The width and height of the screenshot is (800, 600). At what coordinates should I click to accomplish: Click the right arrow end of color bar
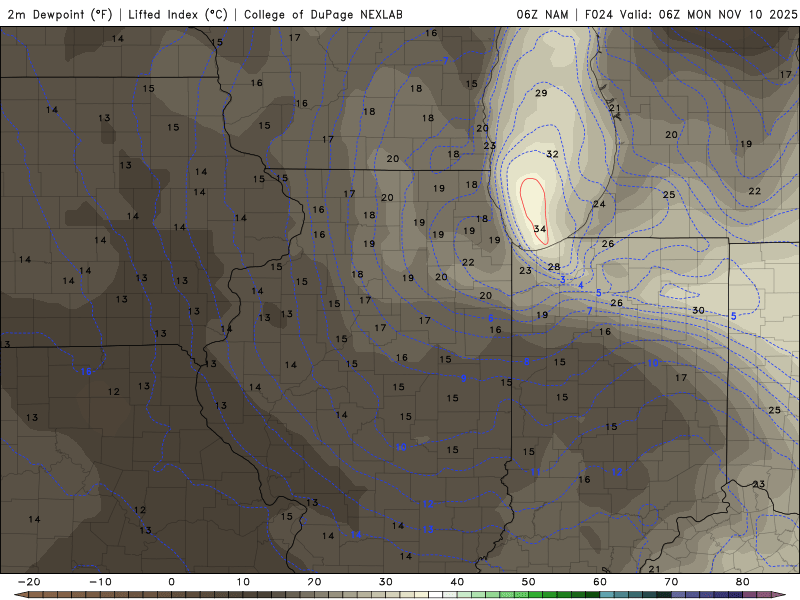click(x=778, y=594)
